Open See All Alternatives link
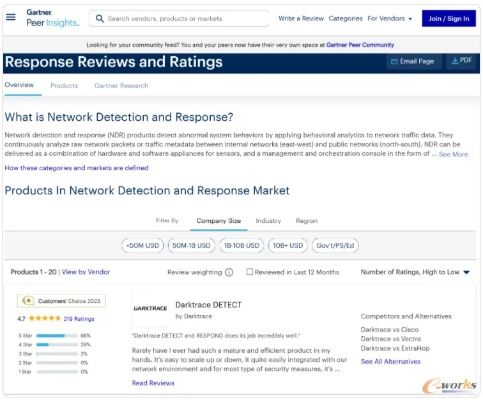 pos(391,362)
